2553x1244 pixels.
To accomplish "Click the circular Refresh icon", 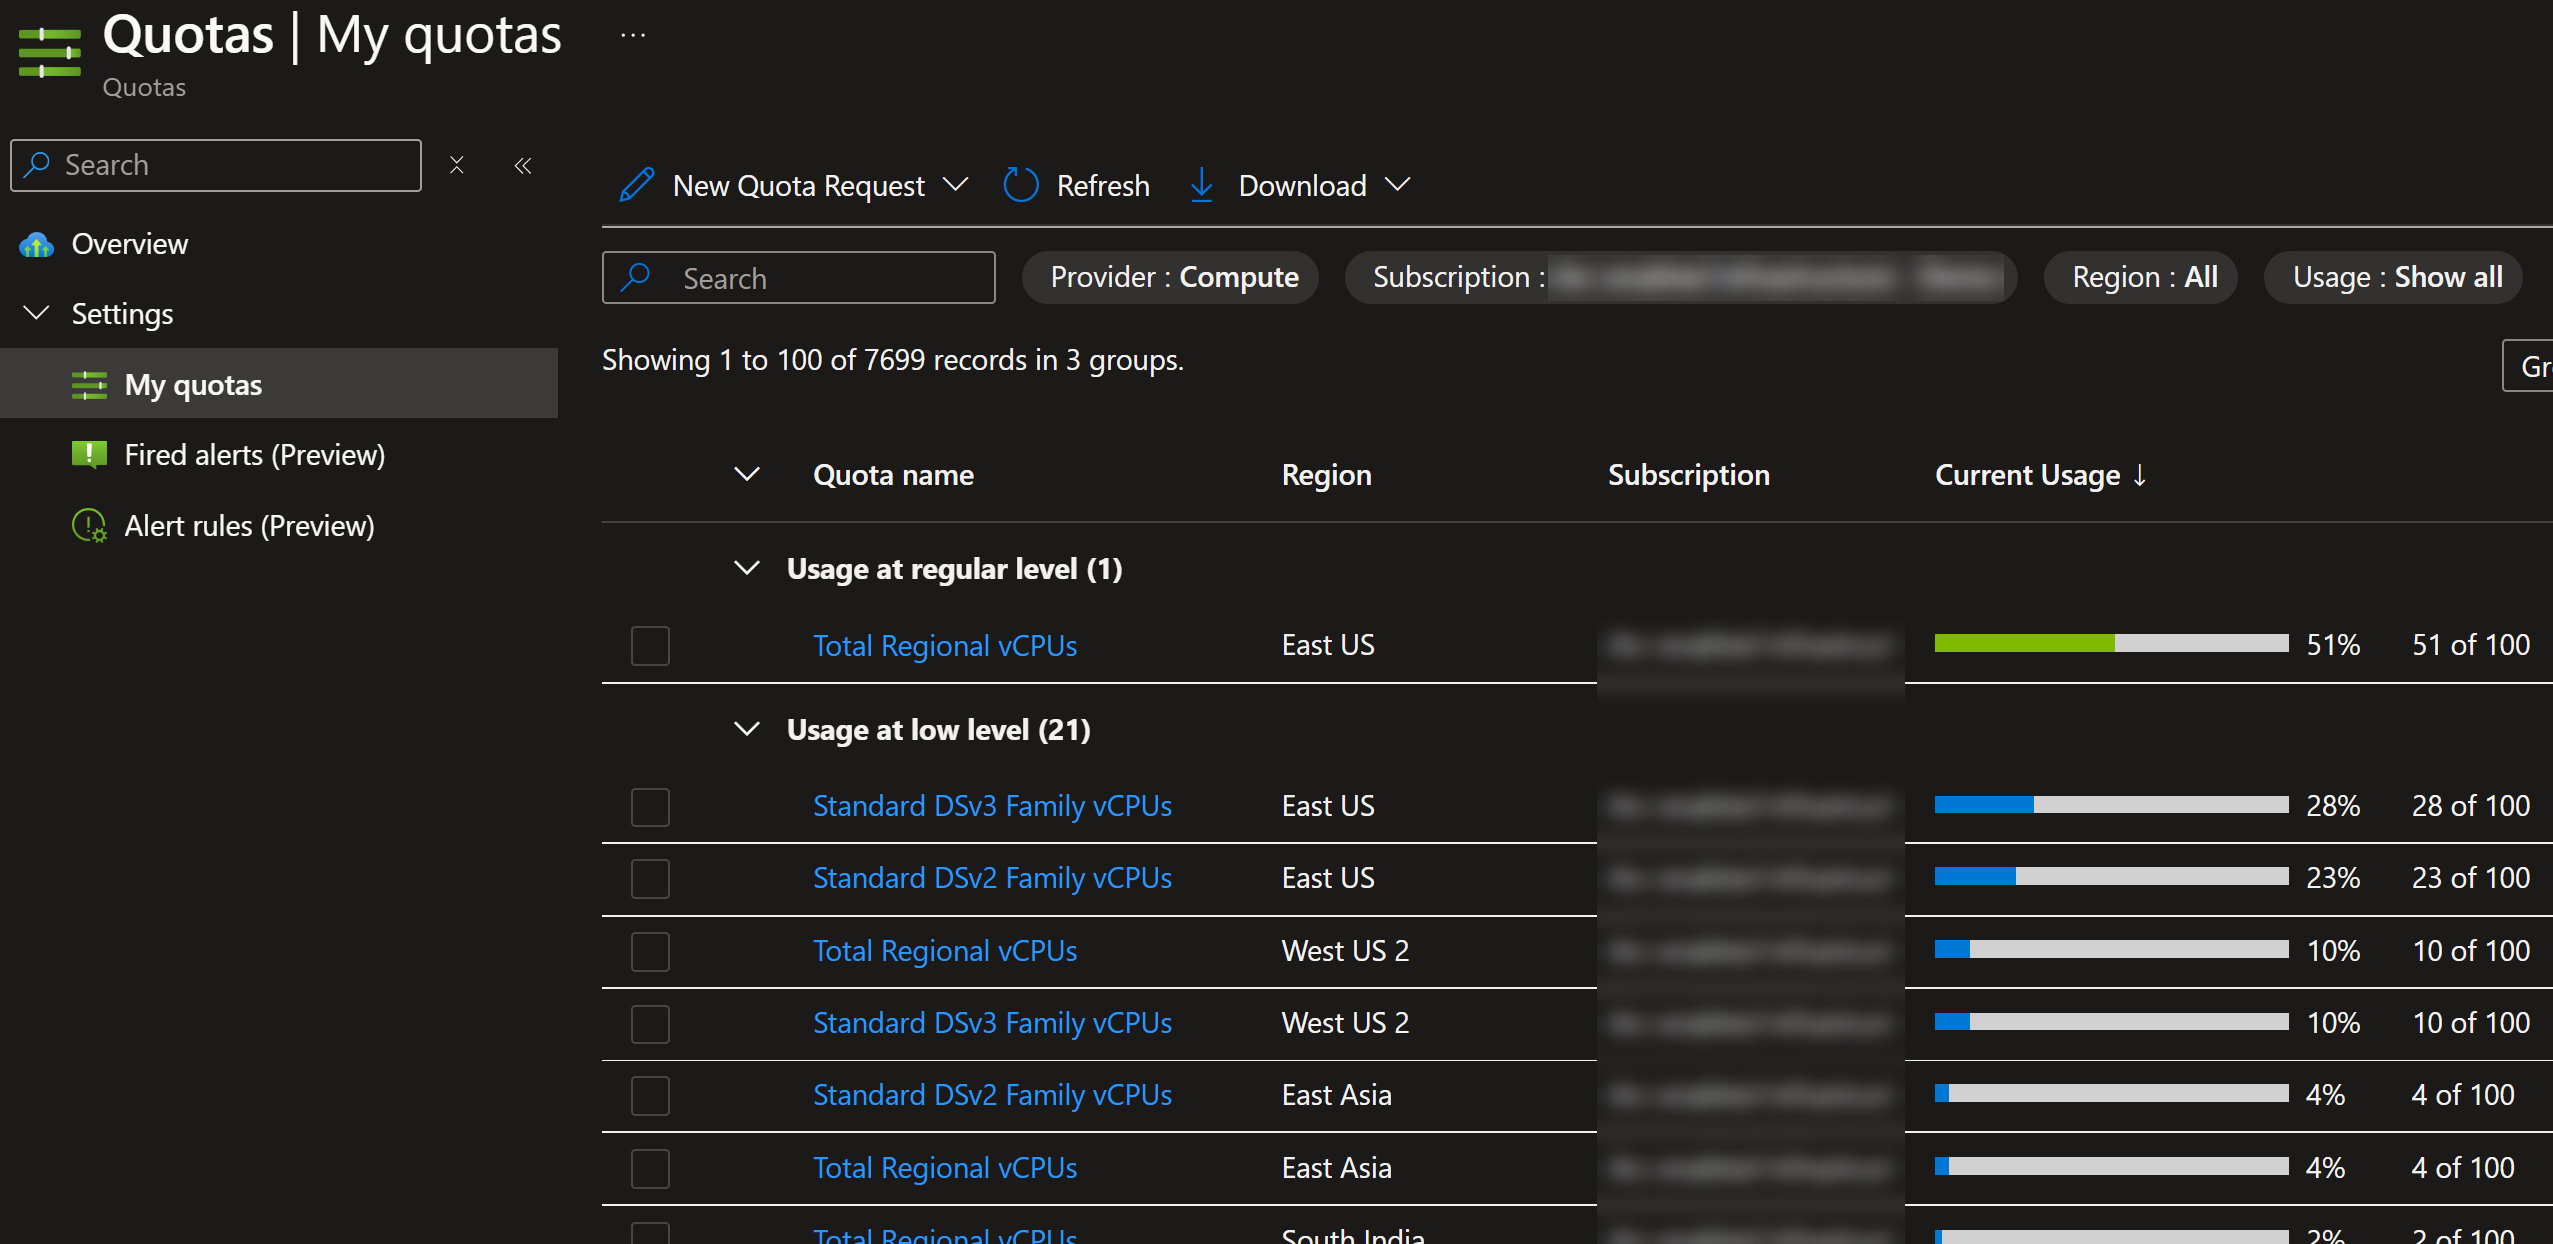I will [x=1021, y=185].
